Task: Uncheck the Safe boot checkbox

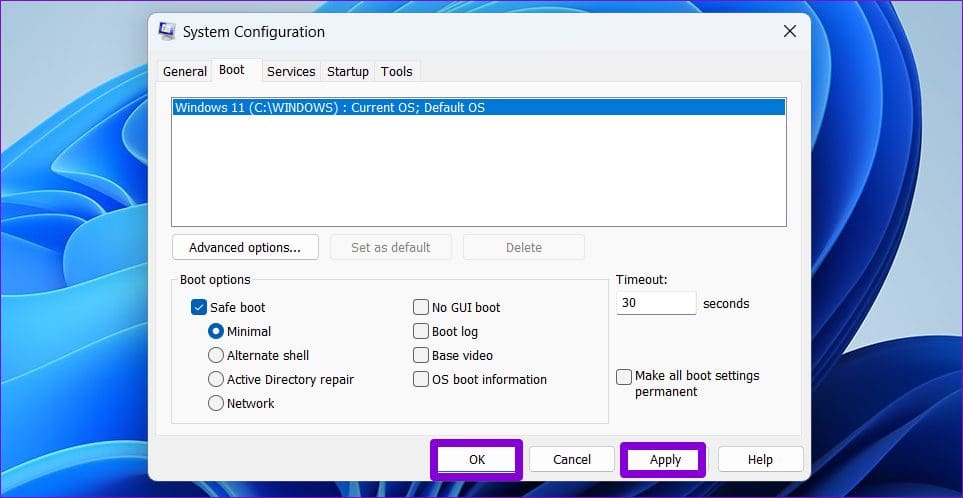Action: 198,308
